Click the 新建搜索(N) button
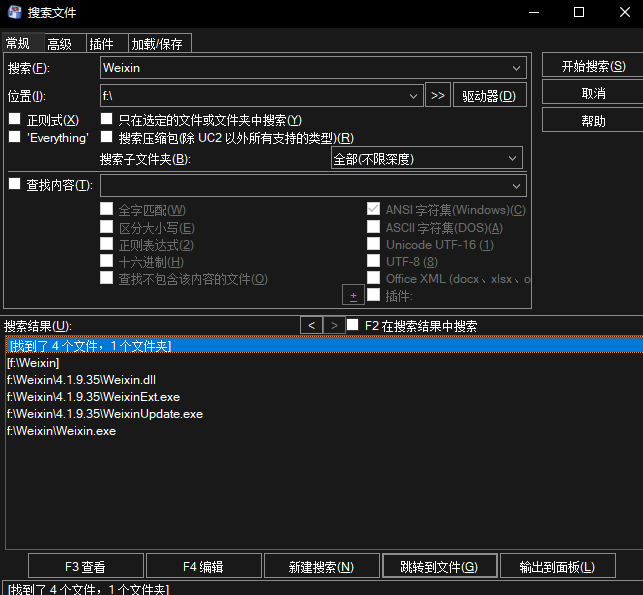Image resolution: width=643 pixels, height=595 pixels. pos(322,566)
